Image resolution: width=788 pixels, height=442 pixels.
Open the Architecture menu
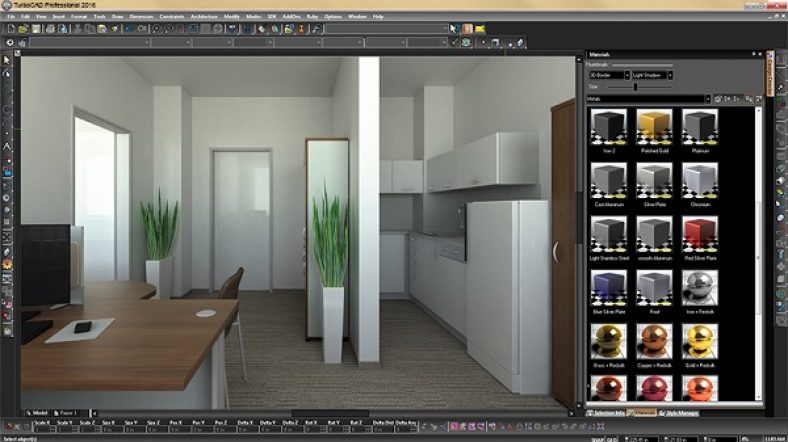click(204, 17)
